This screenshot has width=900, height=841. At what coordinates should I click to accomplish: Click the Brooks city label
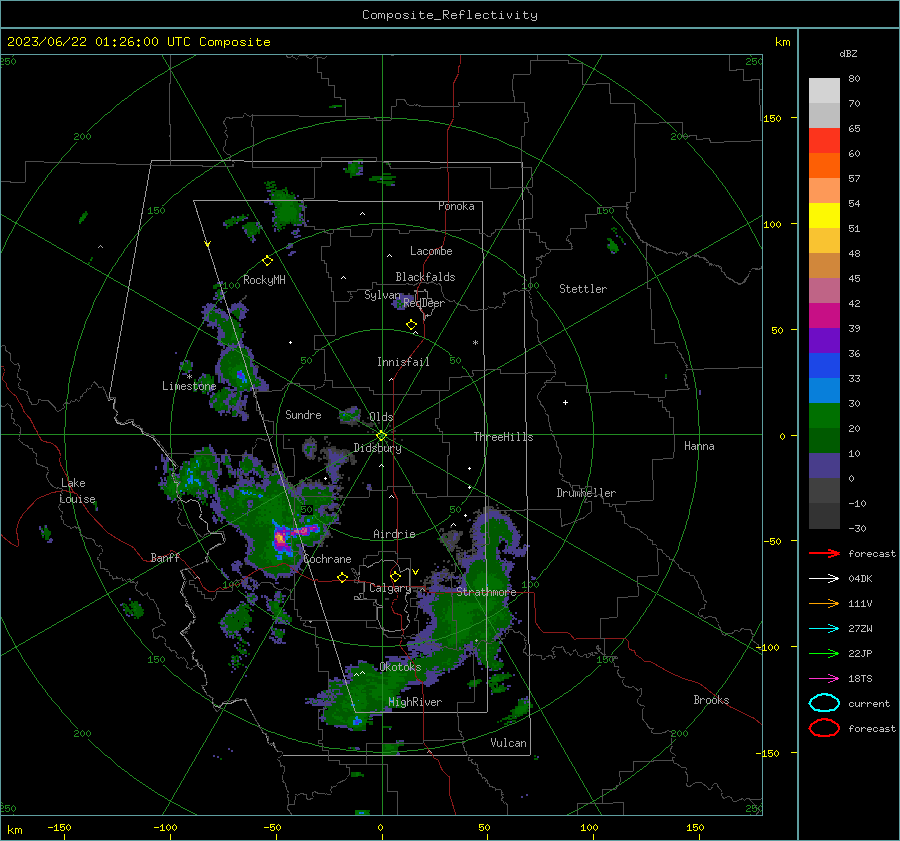click(711, 700)
